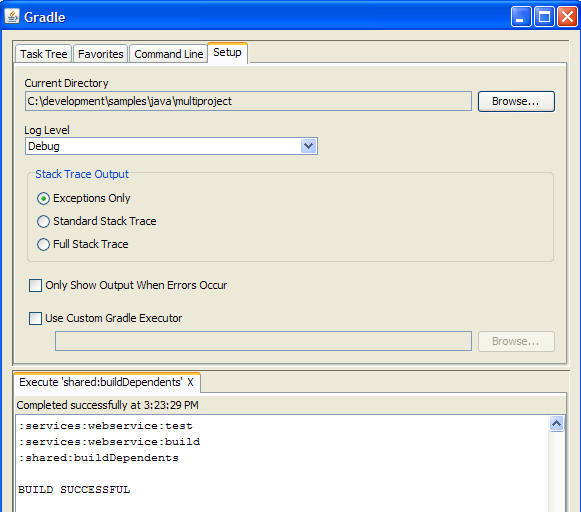Screen dimensions: 581x512
Task: Click the Gradle Java icon in title bar
Action: [12, 17]
